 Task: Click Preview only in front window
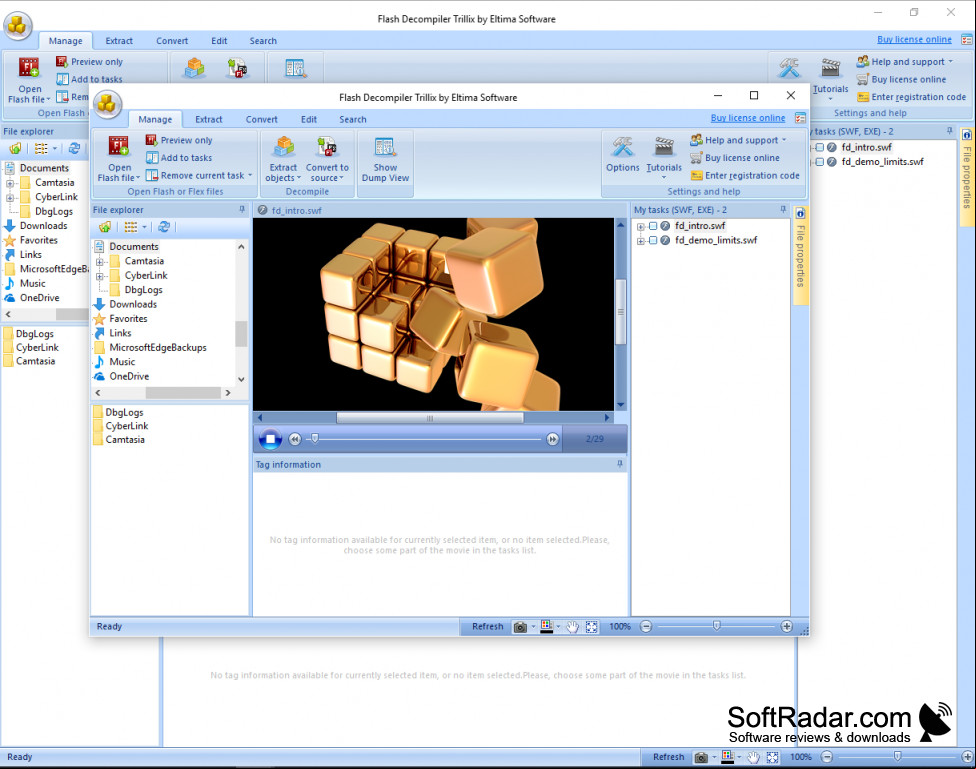tap(179, 140)
